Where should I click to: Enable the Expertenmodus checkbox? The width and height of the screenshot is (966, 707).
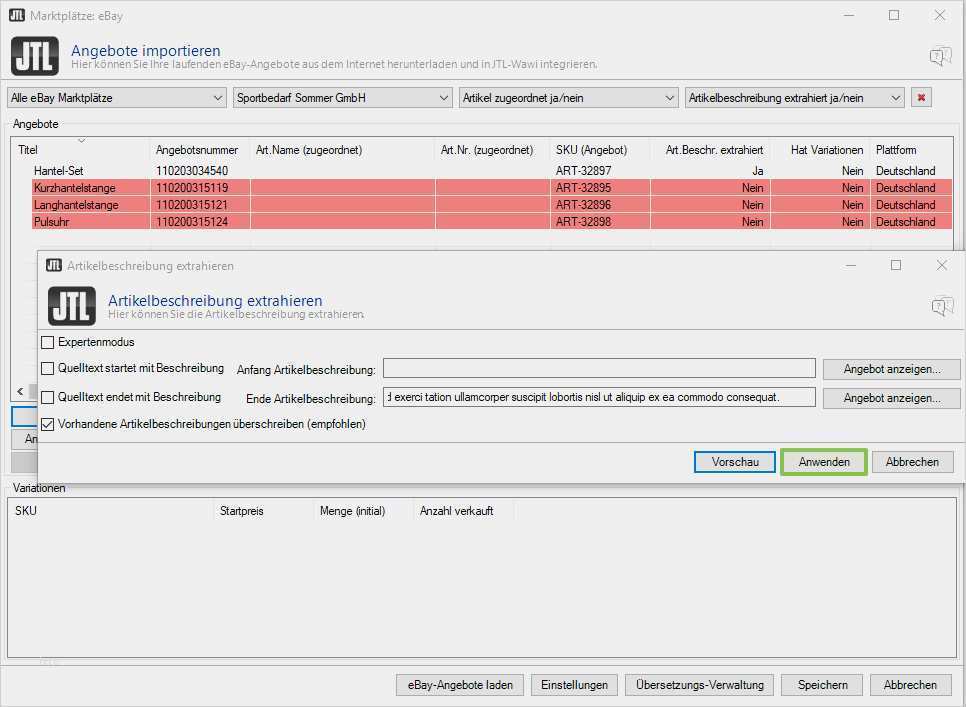(x=47, y=342)
